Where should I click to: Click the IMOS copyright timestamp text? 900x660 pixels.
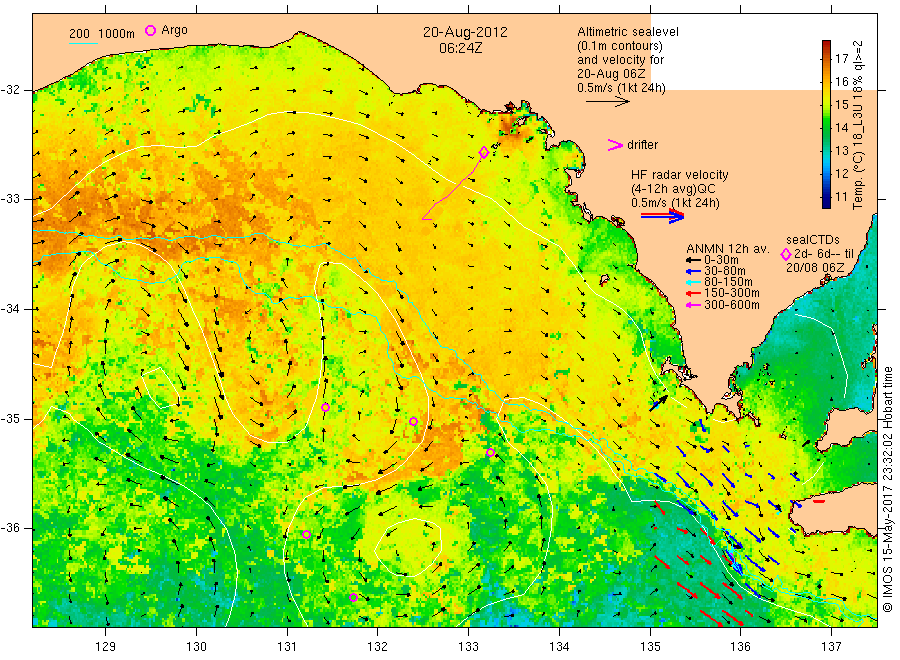click(887, 490)
